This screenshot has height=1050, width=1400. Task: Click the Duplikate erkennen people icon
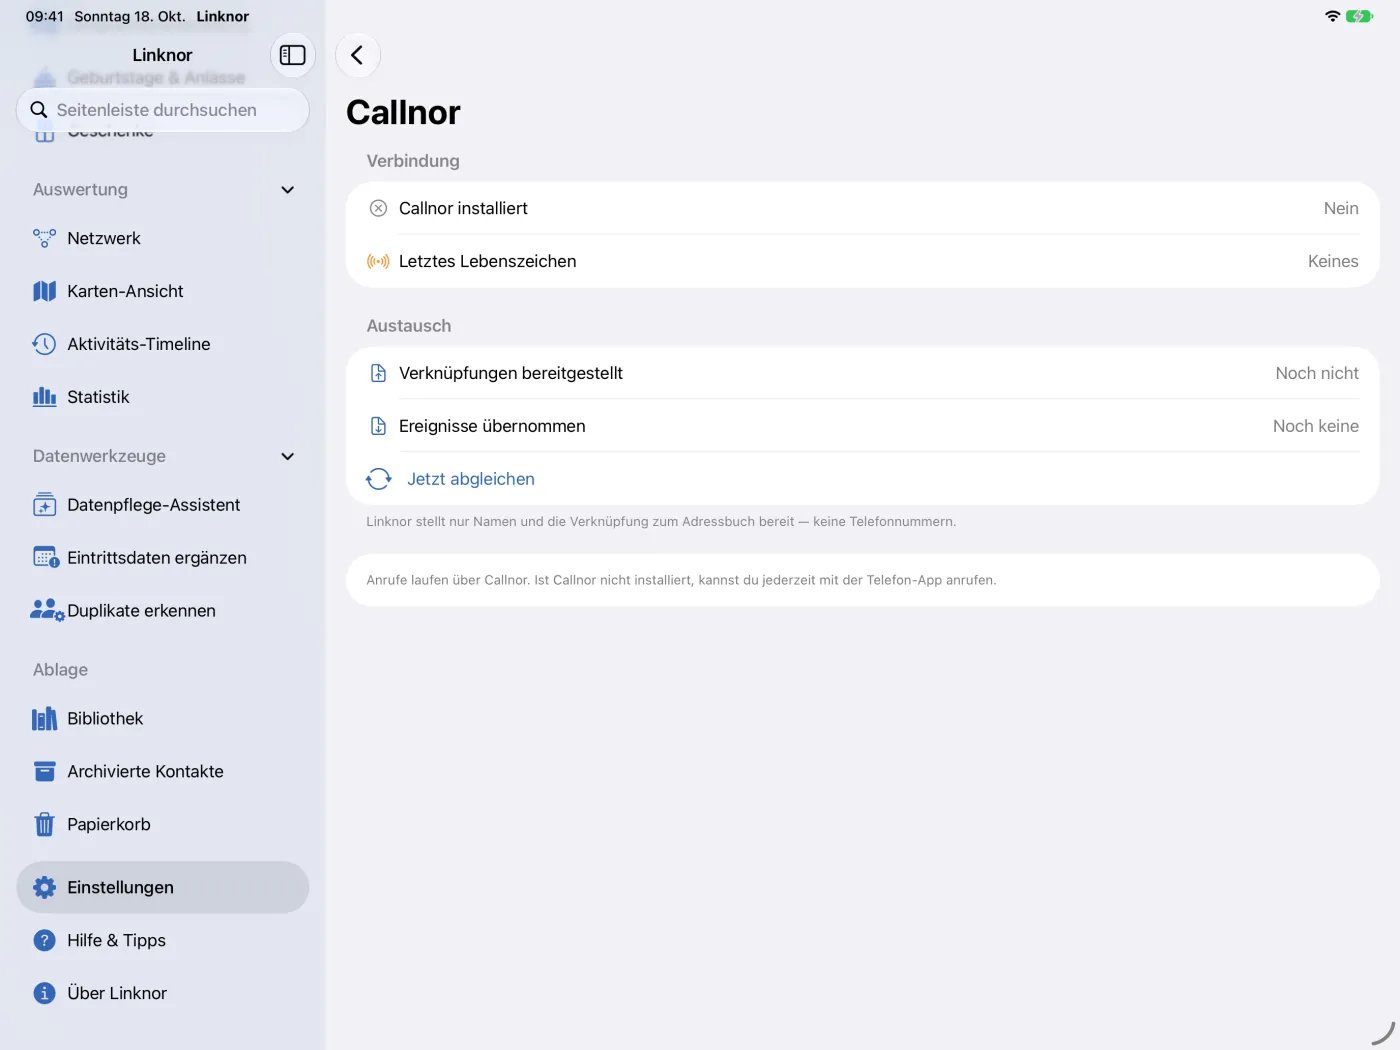(x=47, y=611)
